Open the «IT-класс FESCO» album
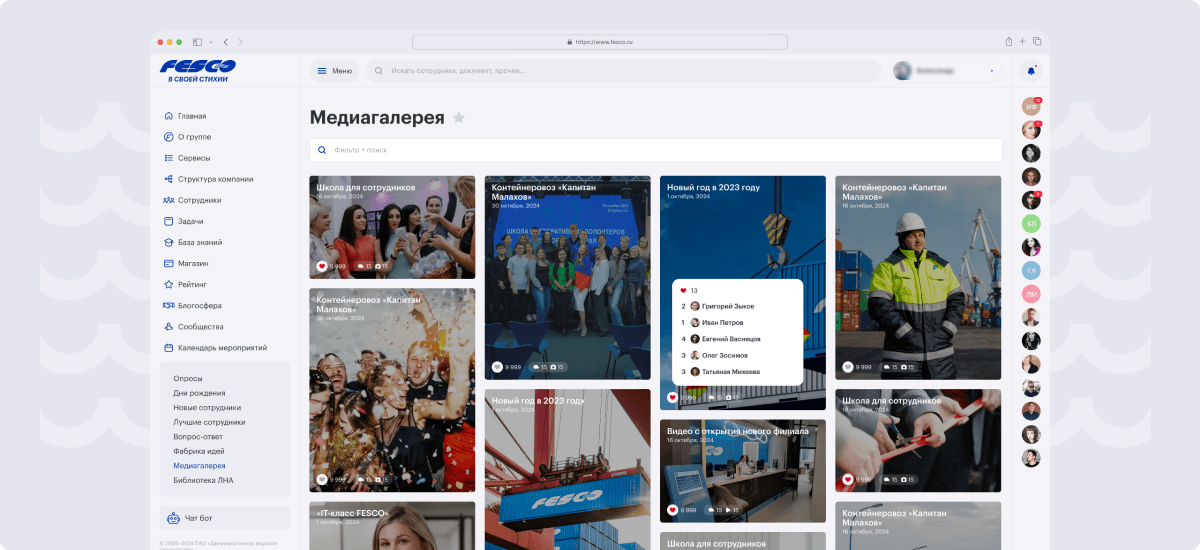Screen dimensions: 1200x550 click(392, 526)
